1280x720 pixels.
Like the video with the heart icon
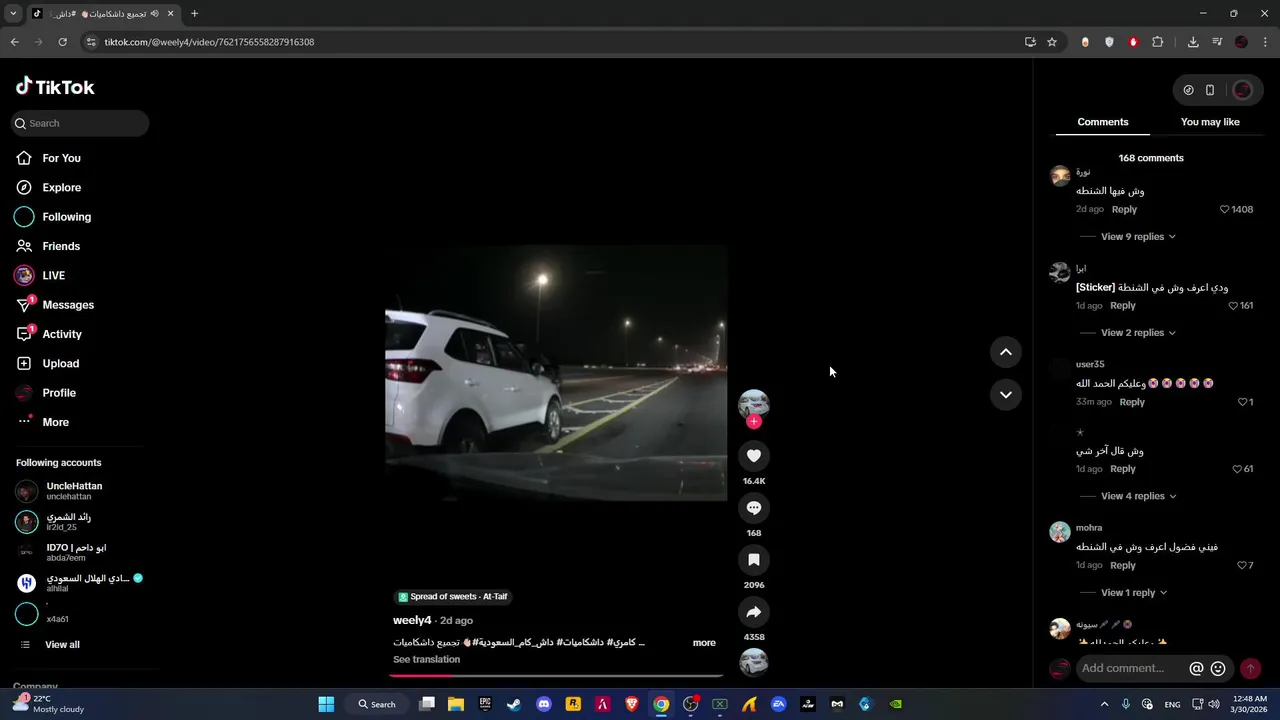pyautogui.click(x=754, y=456)
